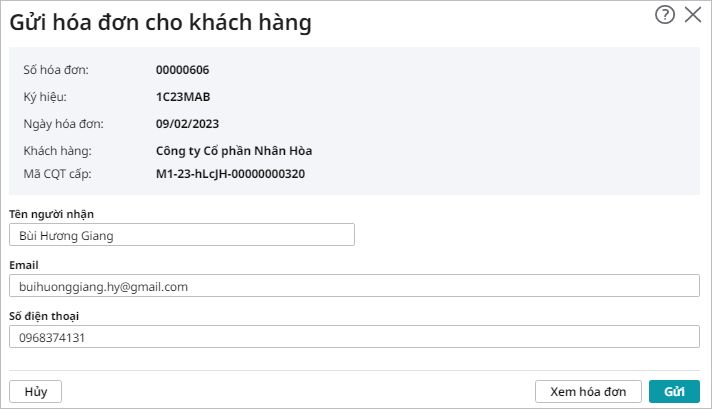Click the Email field label
The width and height of the screenshot is (712, 409).
click(24, 265)
